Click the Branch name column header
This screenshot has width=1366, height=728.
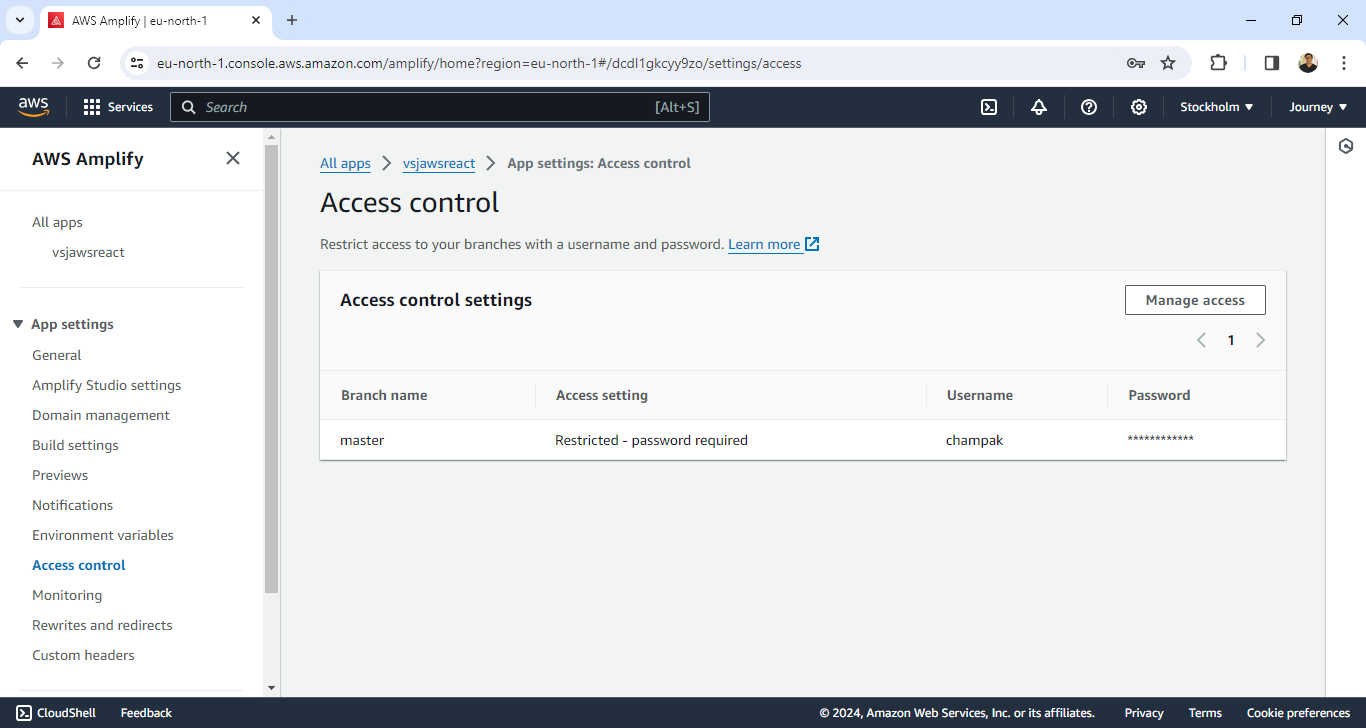click(x=384, y=395)
